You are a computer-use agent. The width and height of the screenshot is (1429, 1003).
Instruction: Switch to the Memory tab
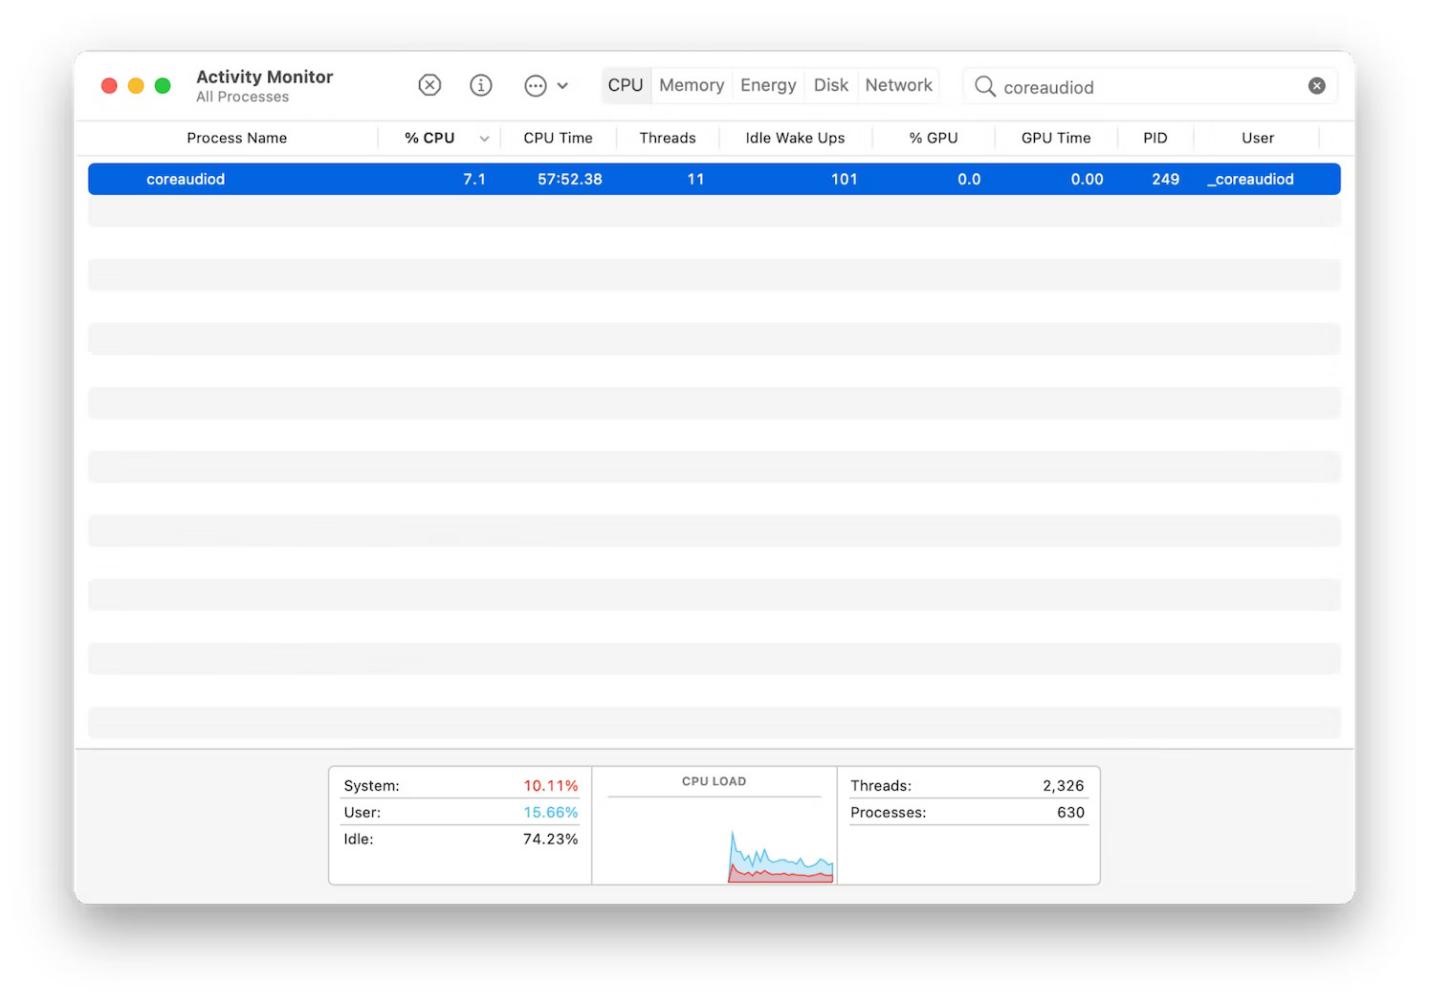pyautogui.click(x=691, y=85)
